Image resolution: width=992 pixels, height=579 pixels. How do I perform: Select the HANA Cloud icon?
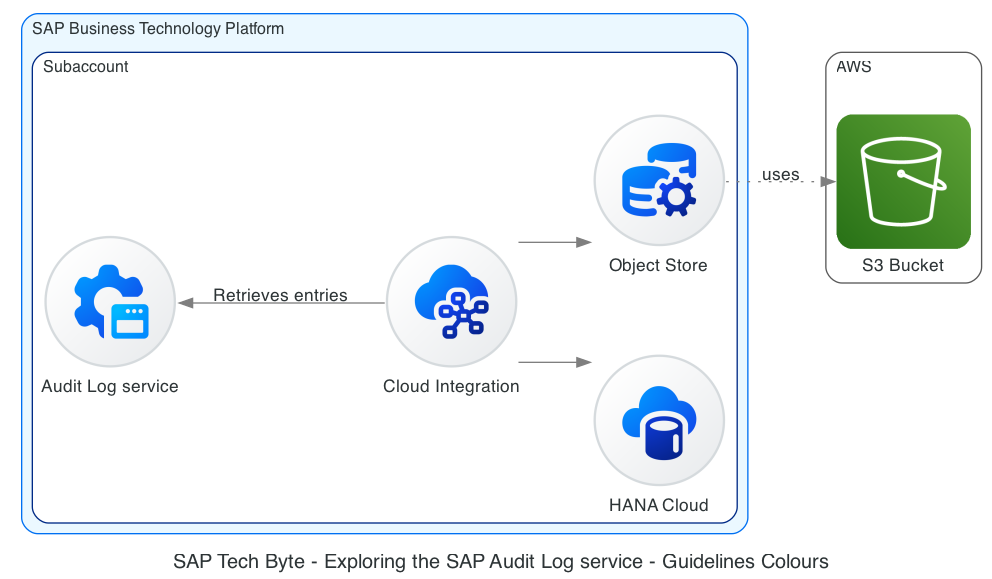[659, 420]
